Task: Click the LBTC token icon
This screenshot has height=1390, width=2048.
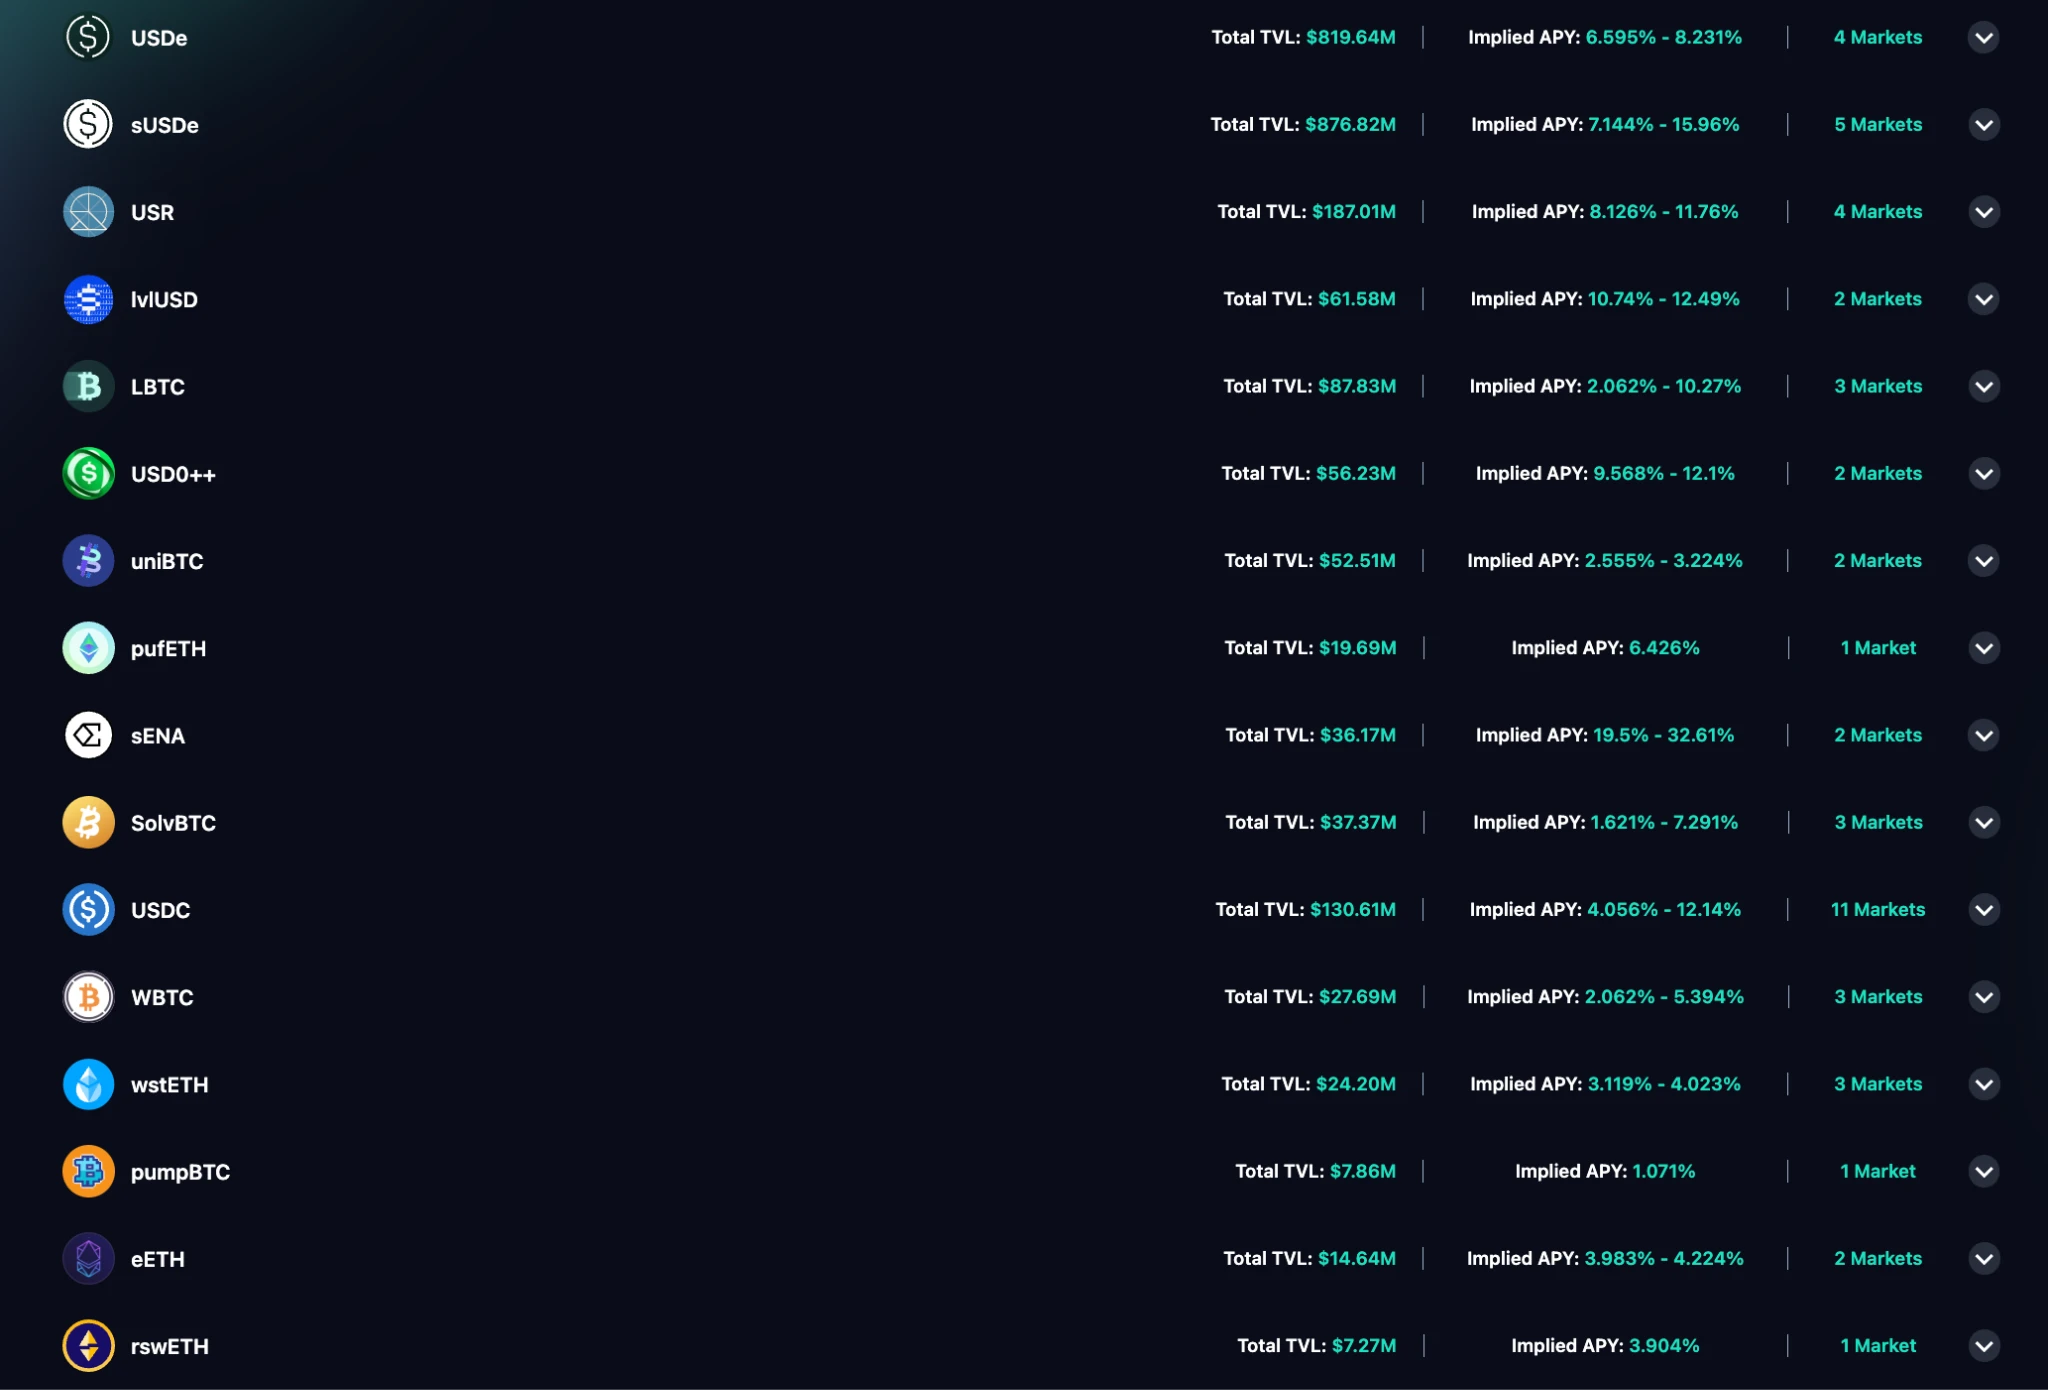Action: (x=88, y=387)
